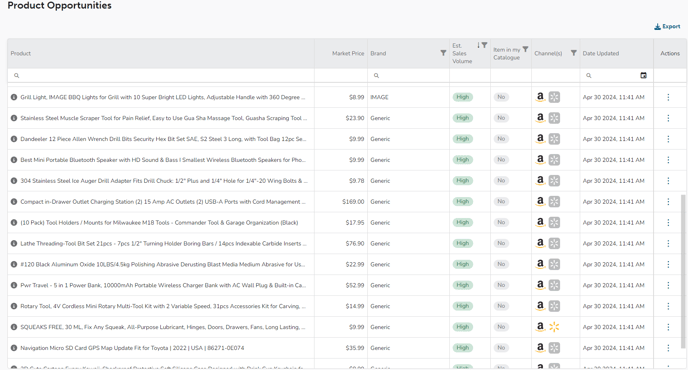Click High badge in Compact in-Drawer Outlet row
The width and height of the screenshot is (688, 370).
[462, 201]
